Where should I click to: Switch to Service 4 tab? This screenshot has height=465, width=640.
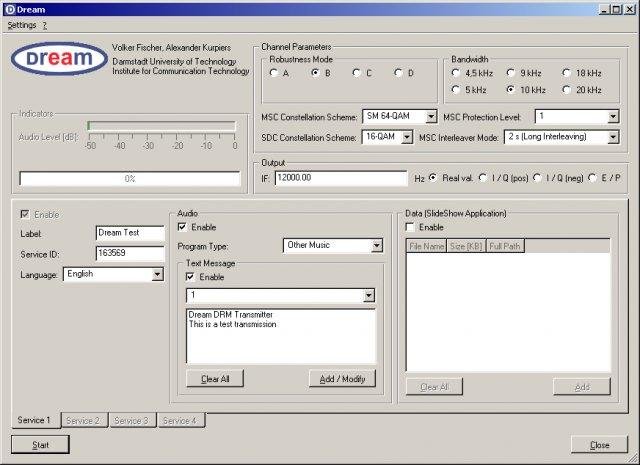(181, 421)
